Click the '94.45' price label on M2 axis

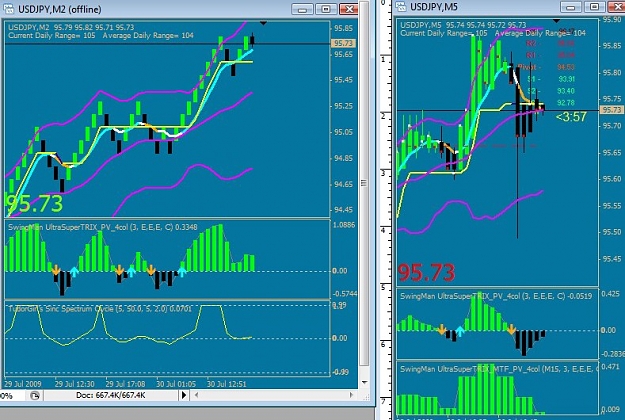[x=343, y=210]
